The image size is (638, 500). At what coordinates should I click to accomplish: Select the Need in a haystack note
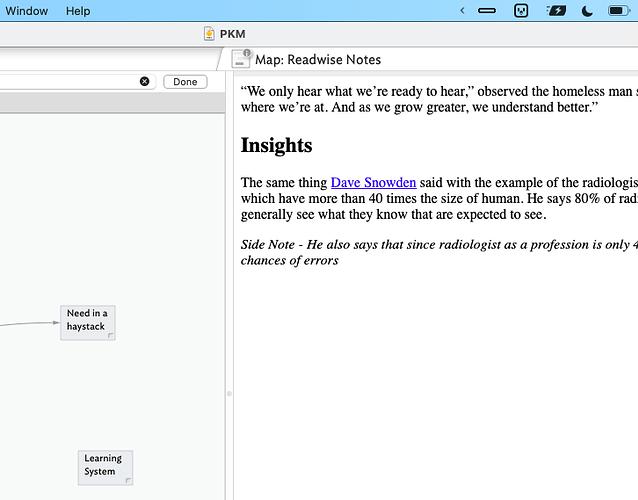click(x=88, y=323)
